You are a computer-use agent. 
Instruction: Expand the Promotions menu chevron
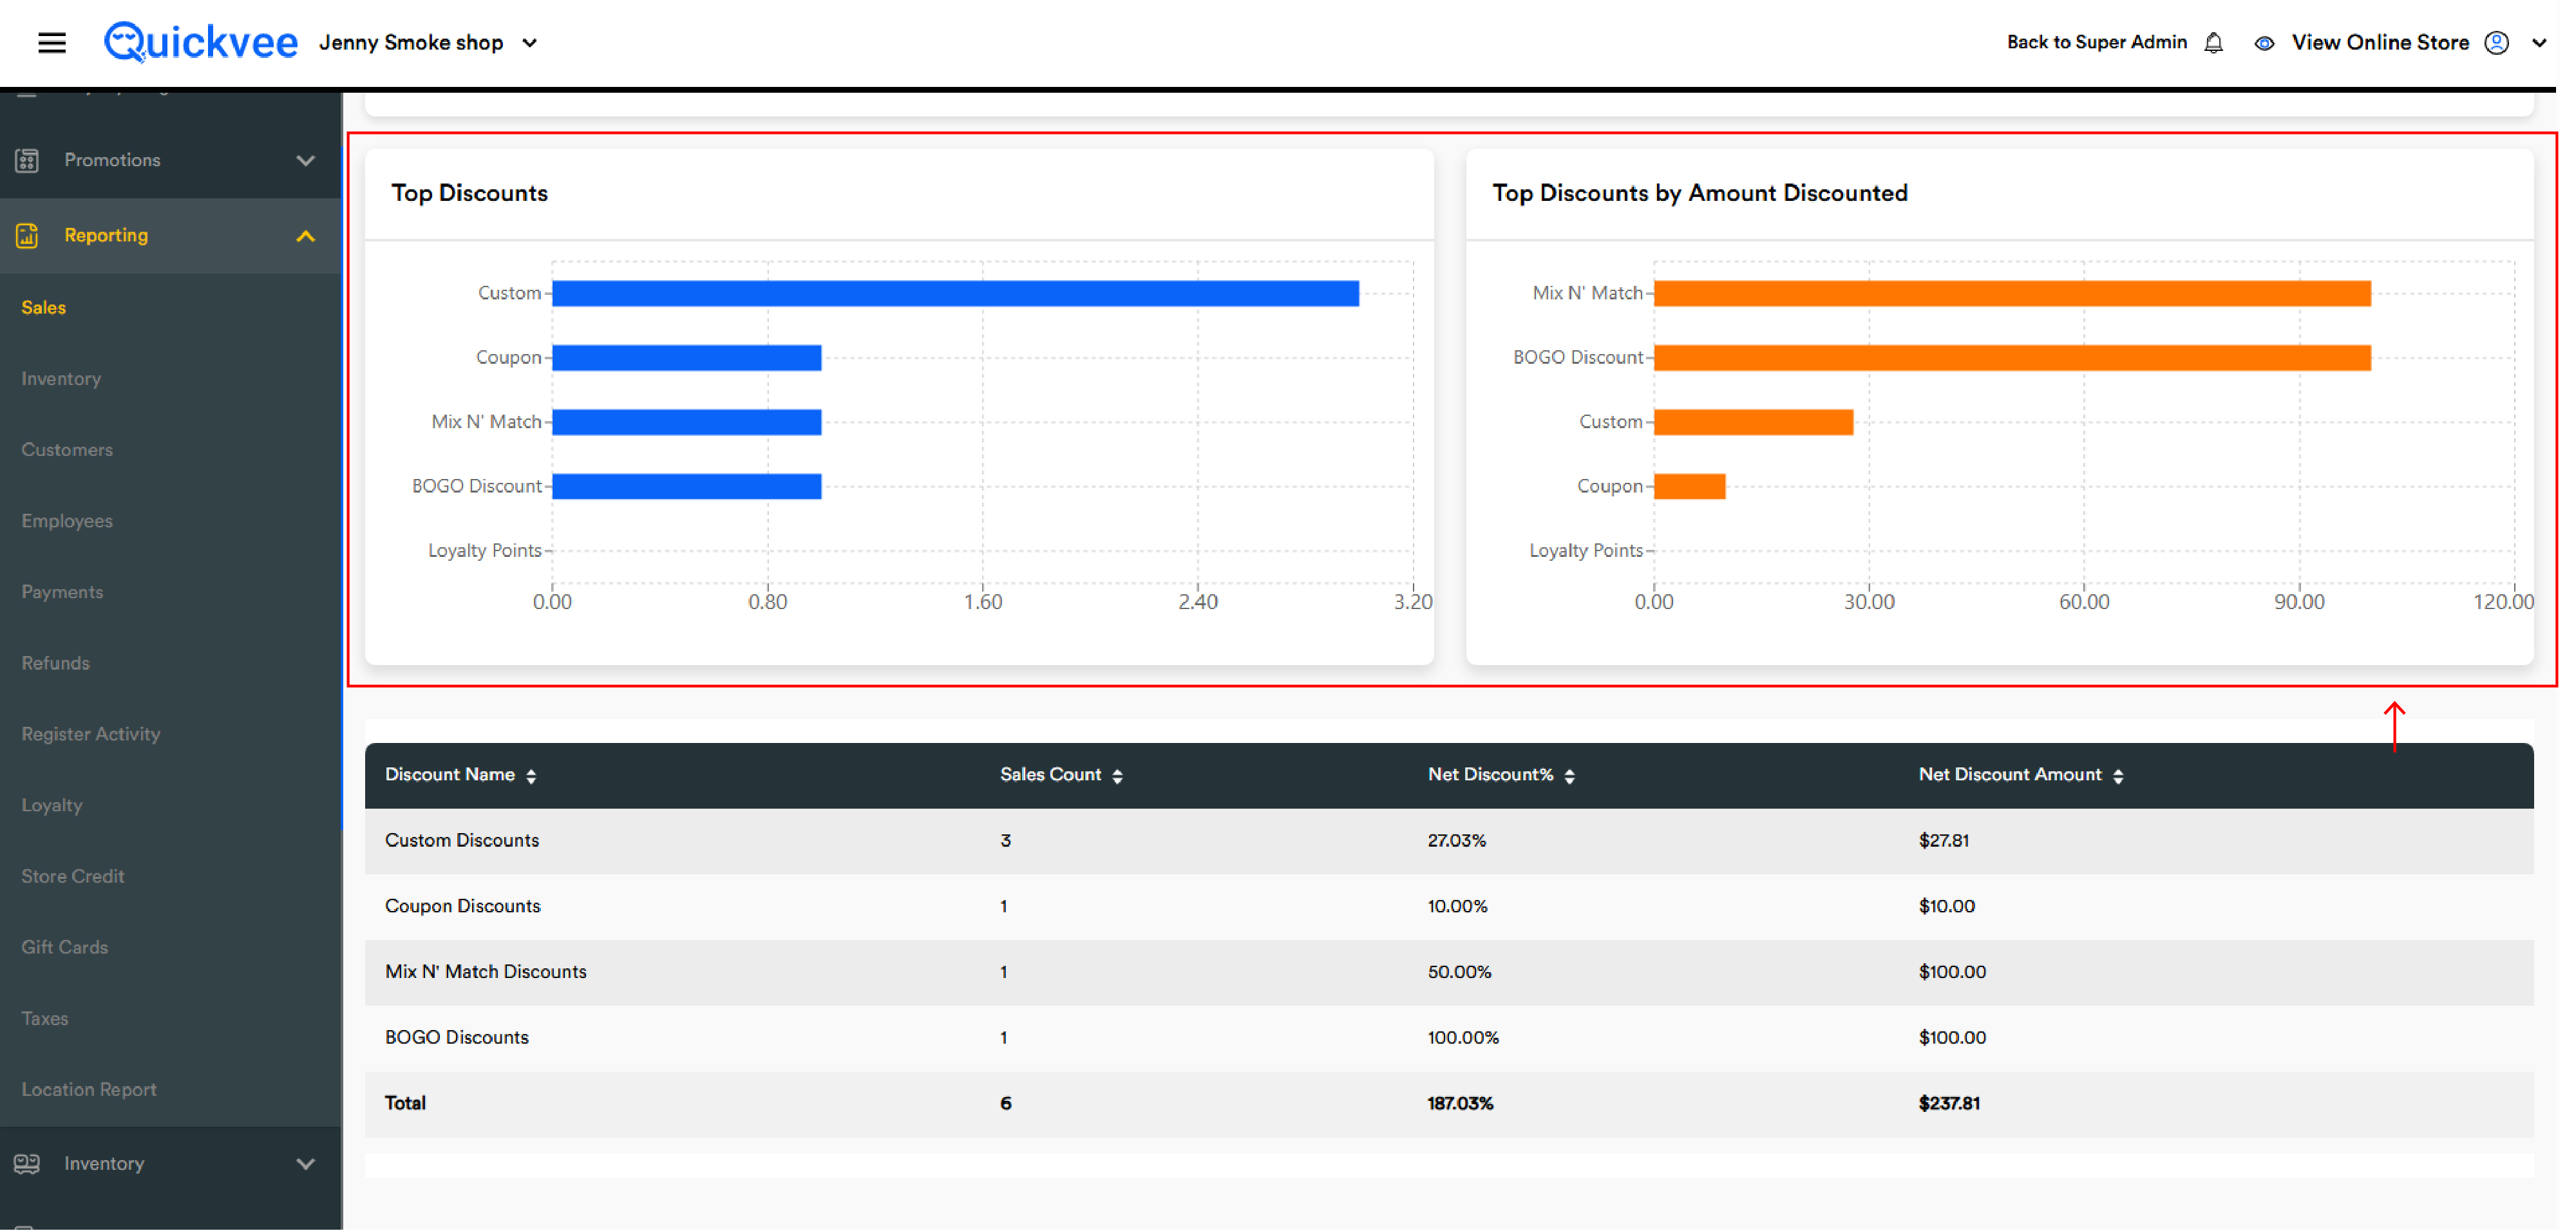tap(306, 160)
